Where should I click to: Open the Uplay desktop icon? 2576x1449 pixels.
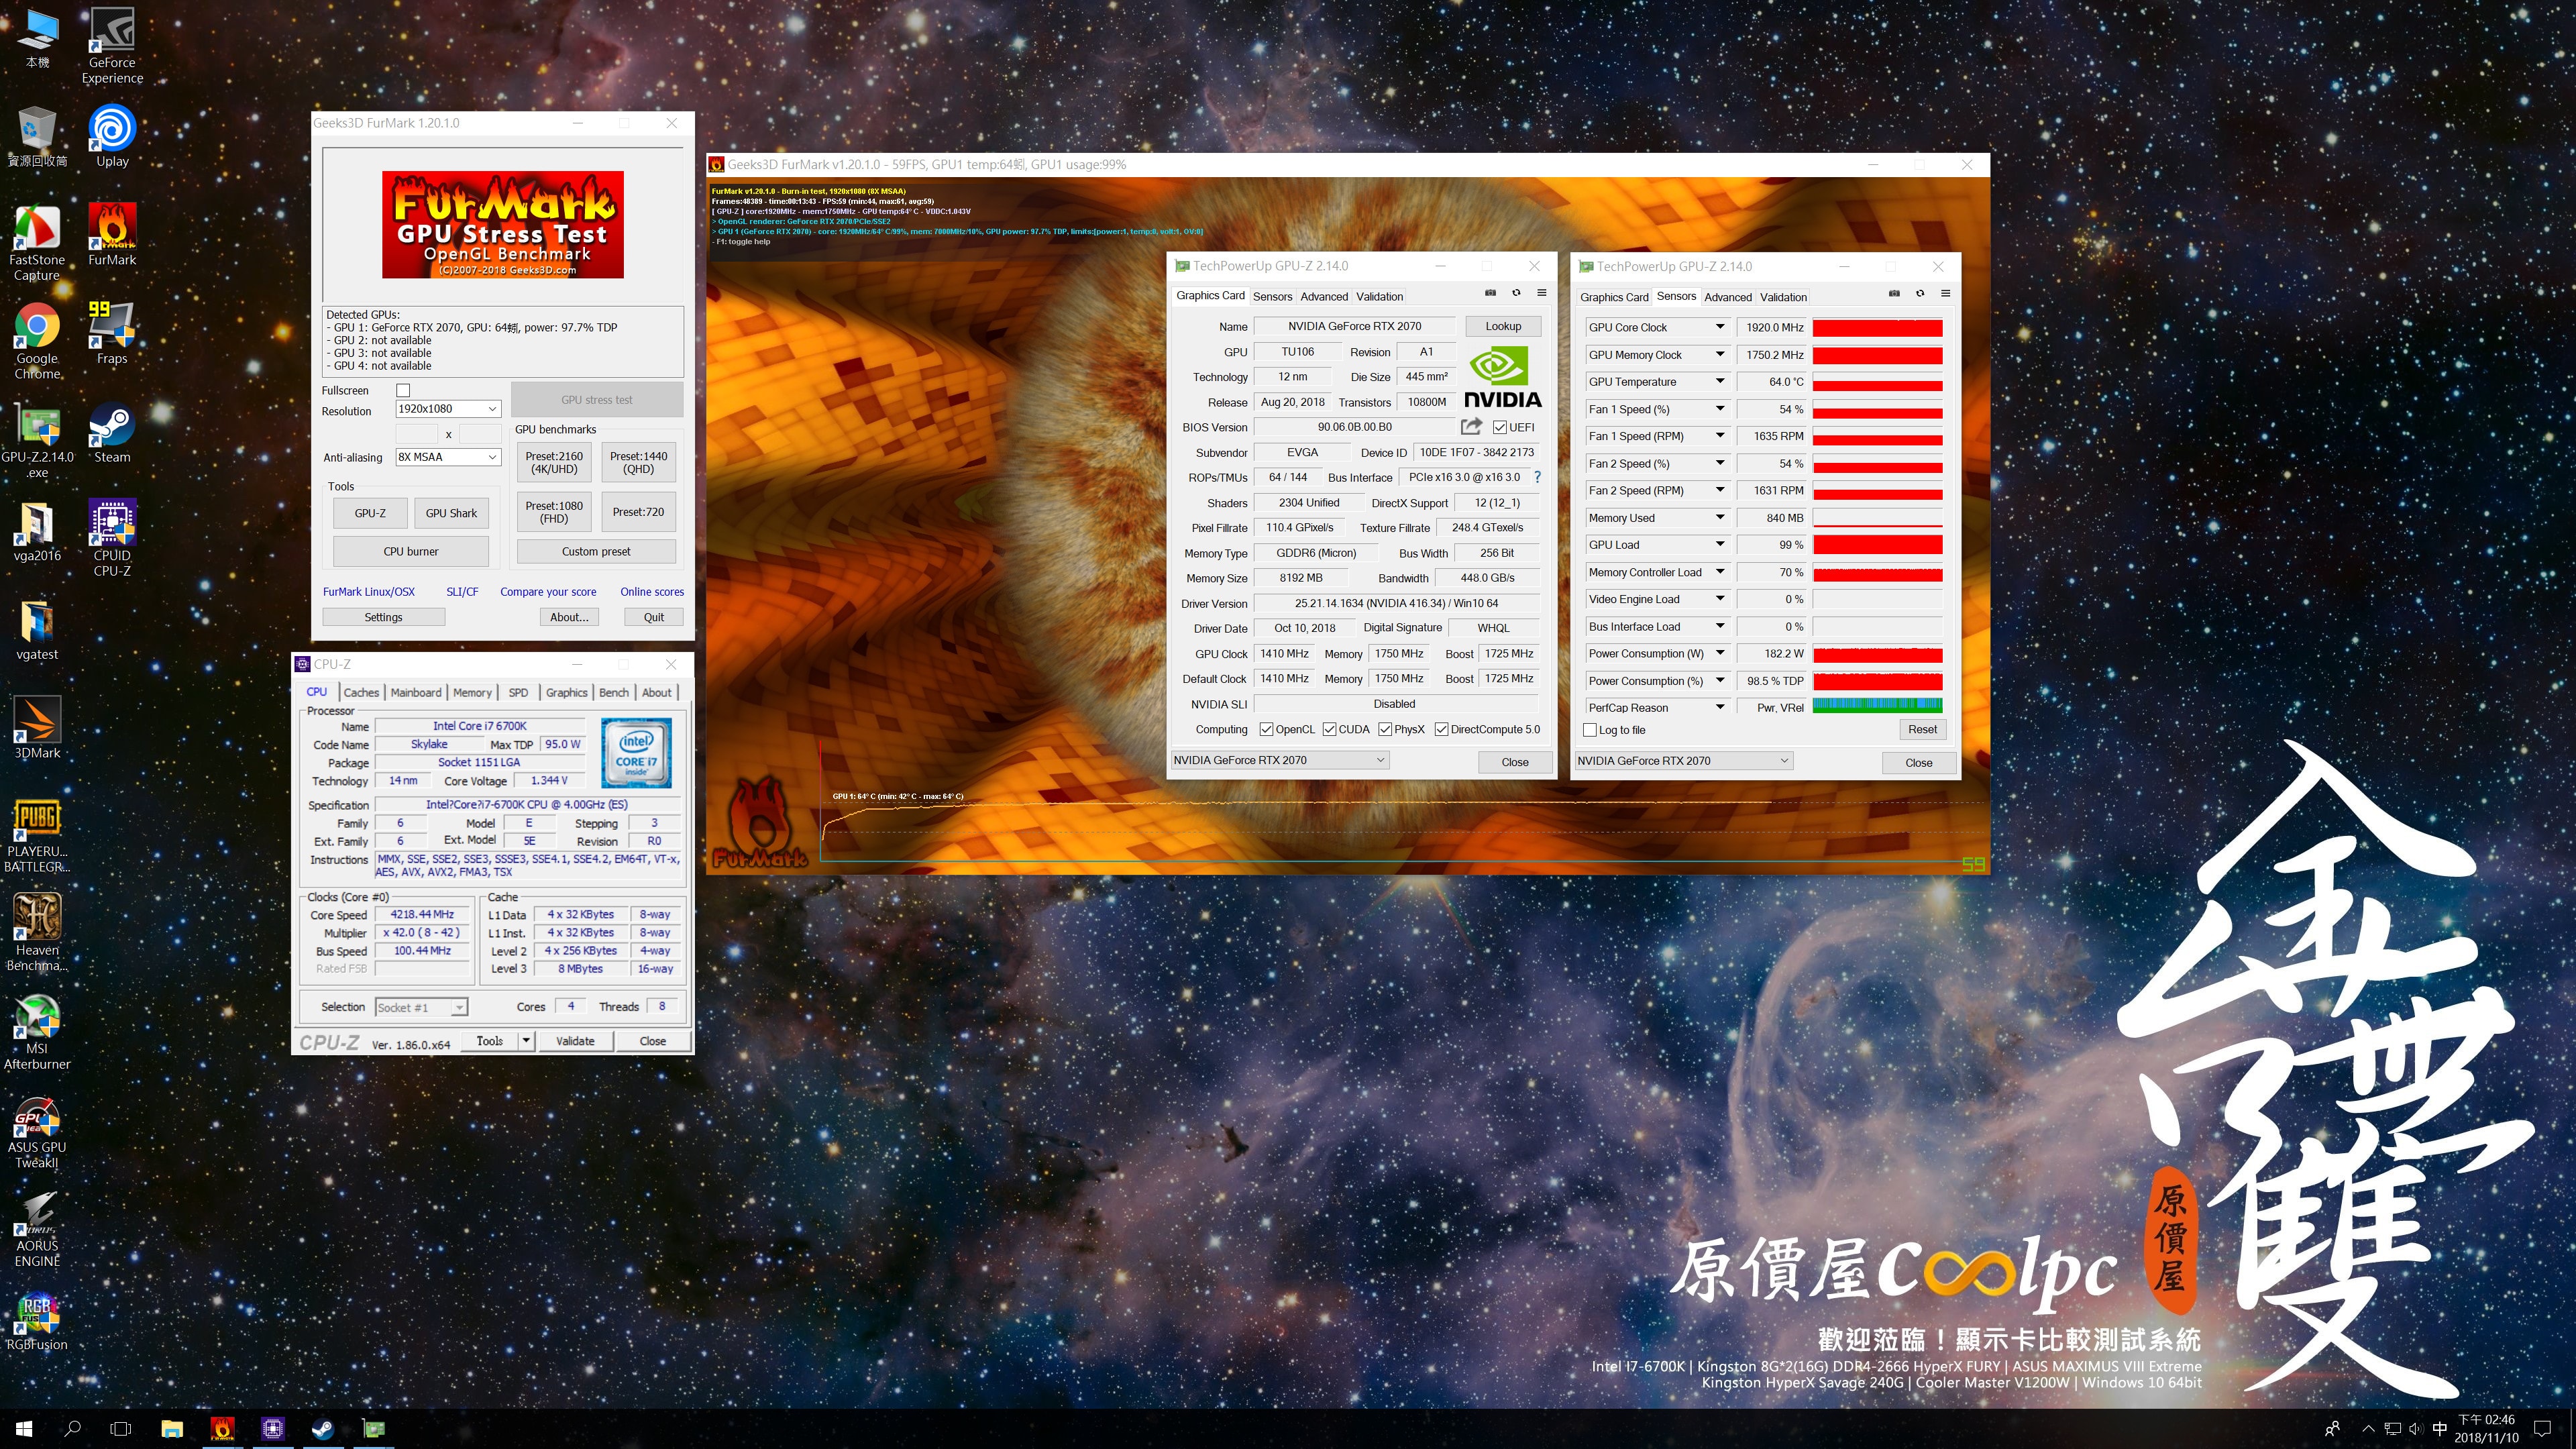pos(112,136)
